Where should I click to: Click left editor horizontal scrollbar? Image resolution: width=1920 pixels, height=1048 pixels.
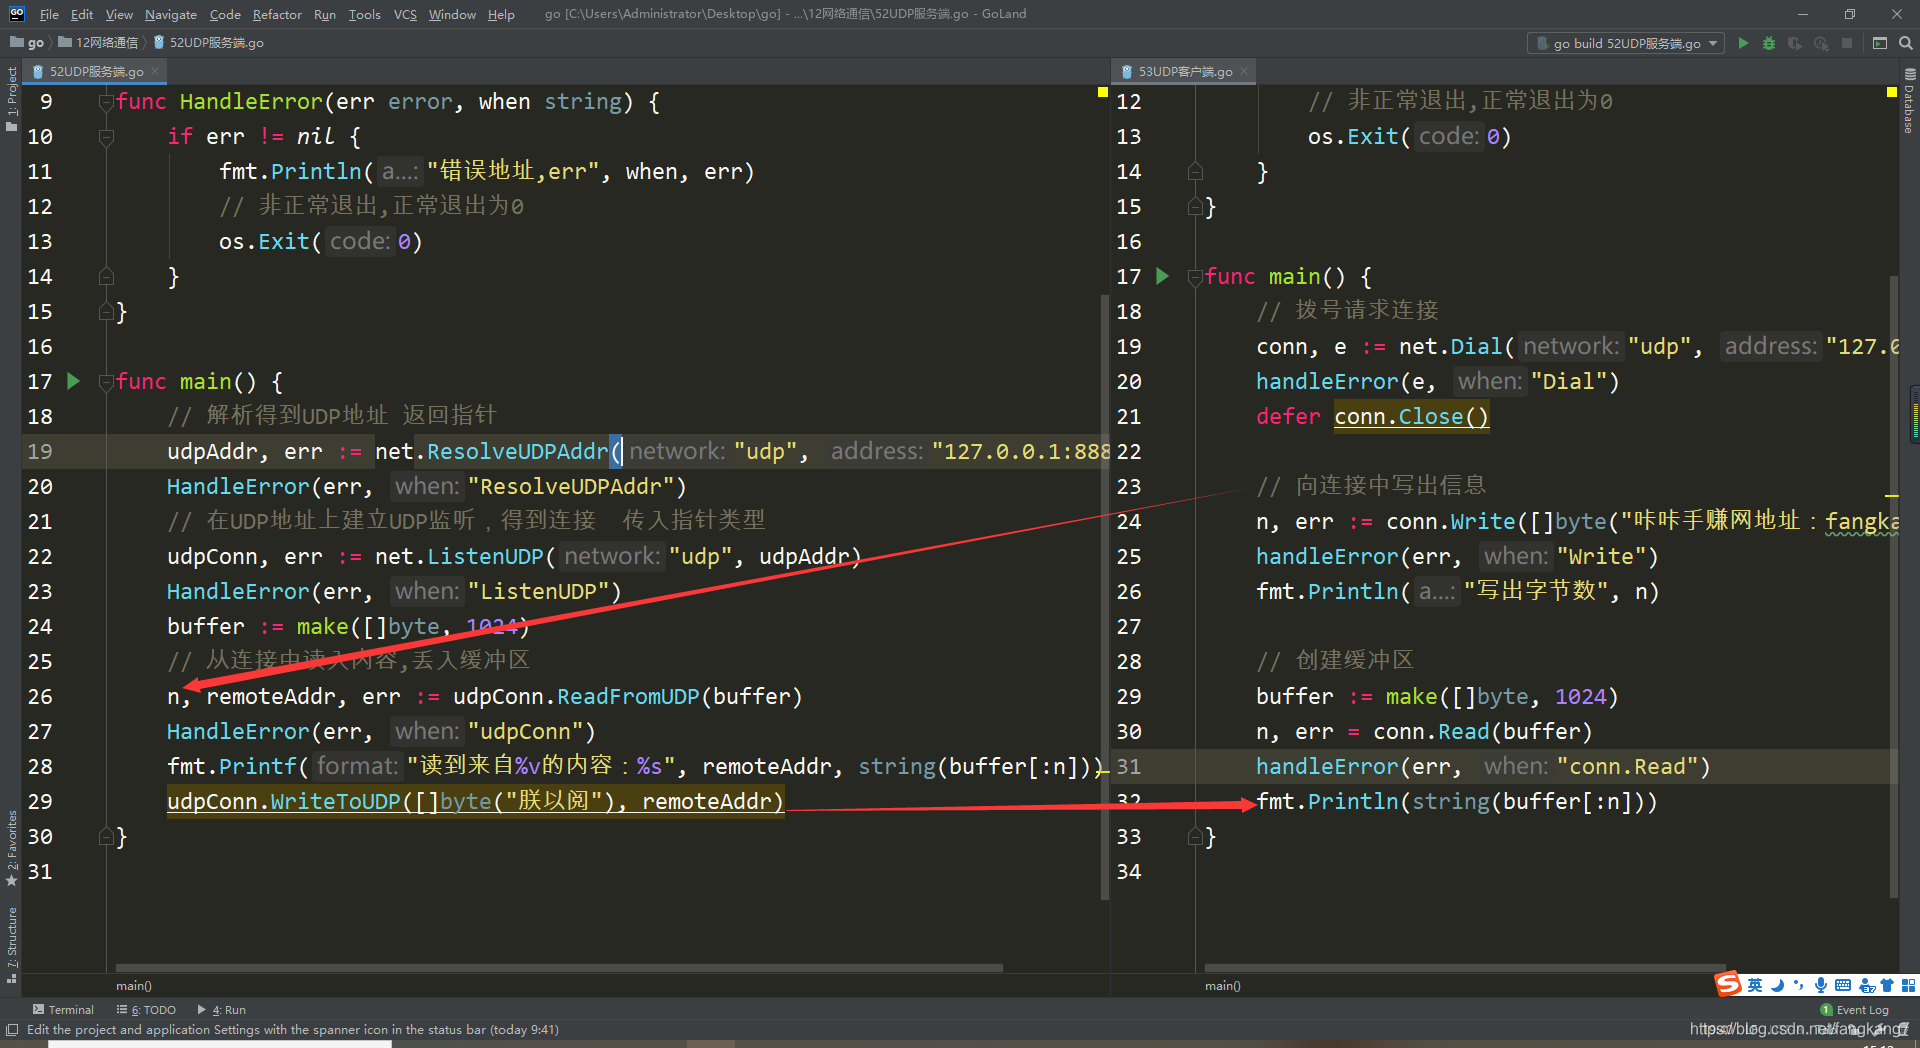click(560, 968)
